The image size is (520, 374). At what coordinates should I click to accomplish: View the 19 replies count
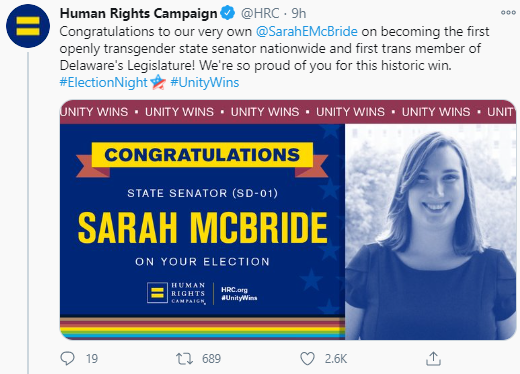tap(92, 359)
